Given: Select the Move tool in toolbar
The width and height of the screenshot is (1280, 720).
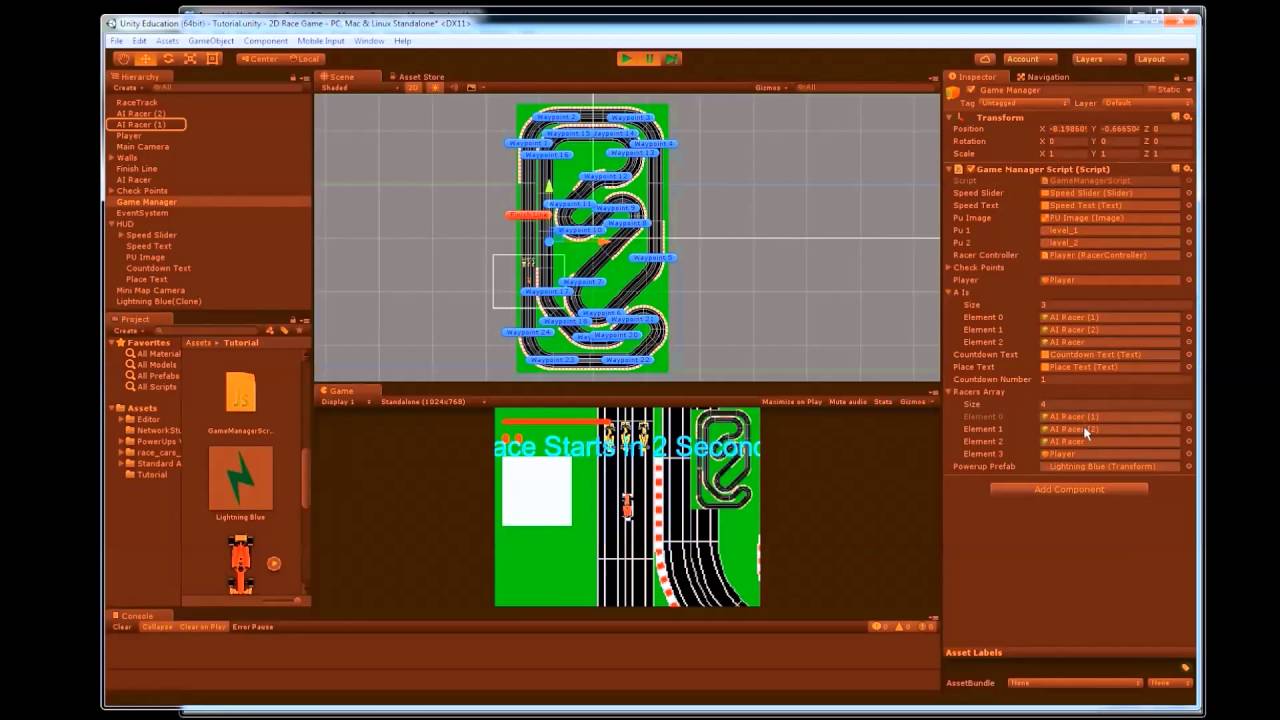Looking at the screenshot, I should tap(145, 59).
